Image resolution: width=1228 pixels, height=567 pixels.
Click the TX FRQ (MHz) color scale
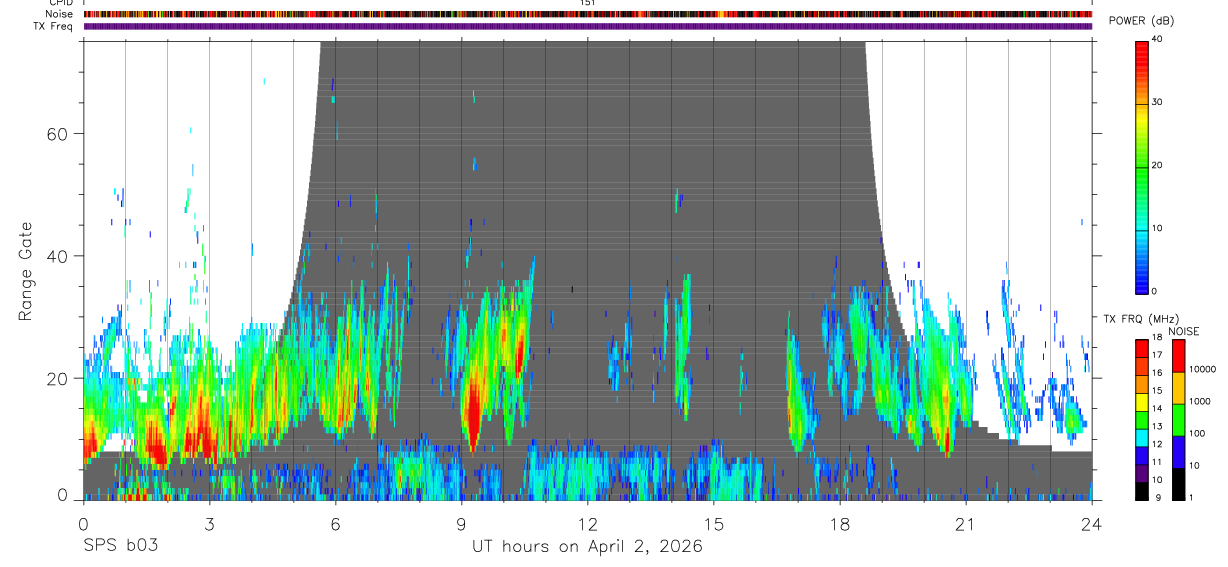(x=1141, y=419)
